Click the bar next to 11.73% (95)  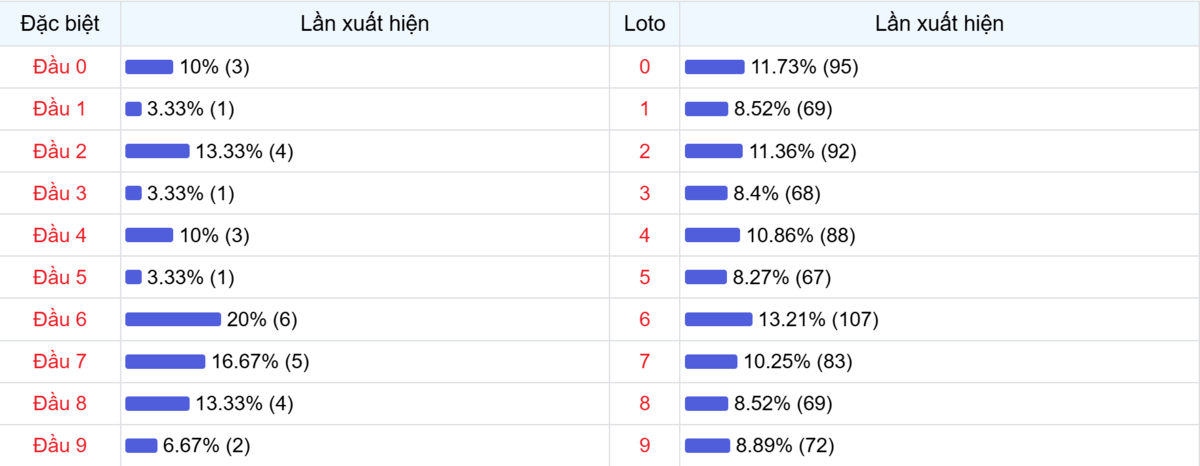[x=715, y=67]
